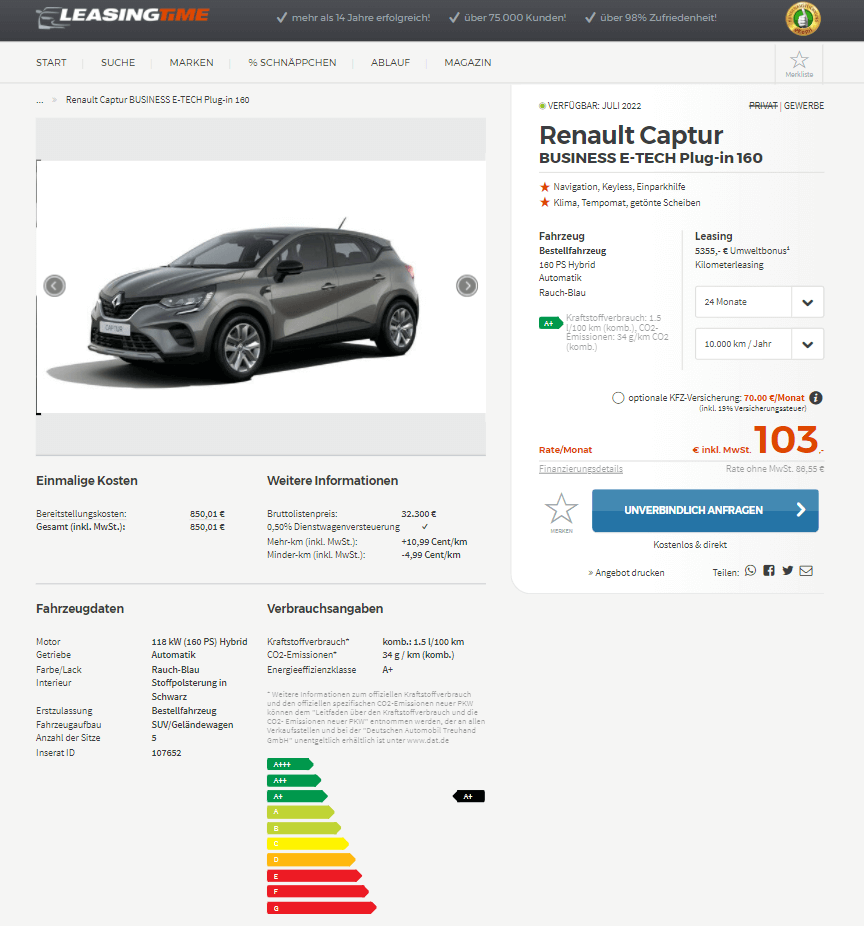Switch to GEWERBE pricing

click(x=804, y=106)
